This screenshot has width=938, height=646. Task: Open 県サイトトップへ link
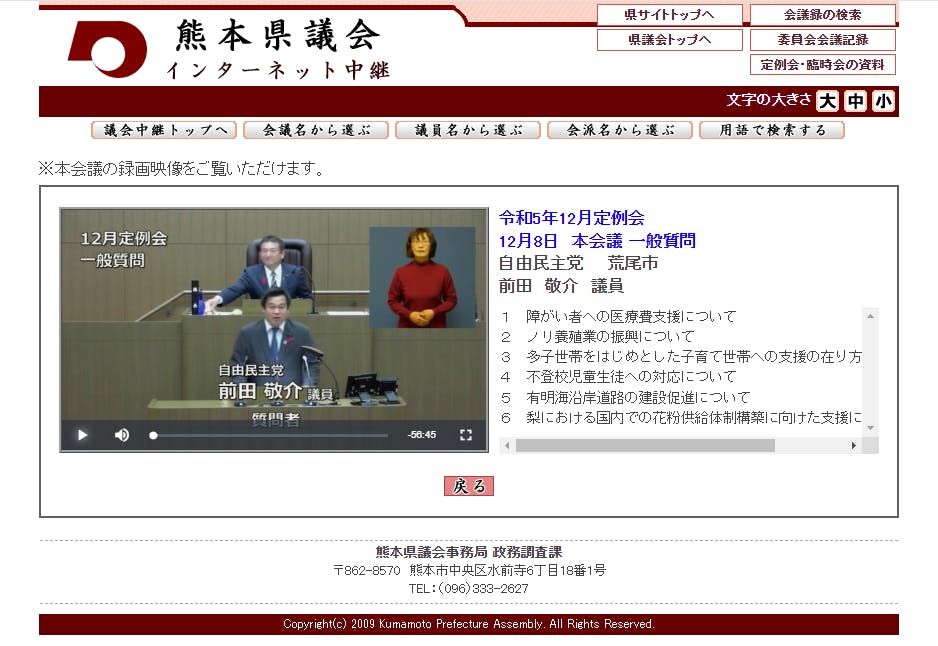[x=669, y=14]
